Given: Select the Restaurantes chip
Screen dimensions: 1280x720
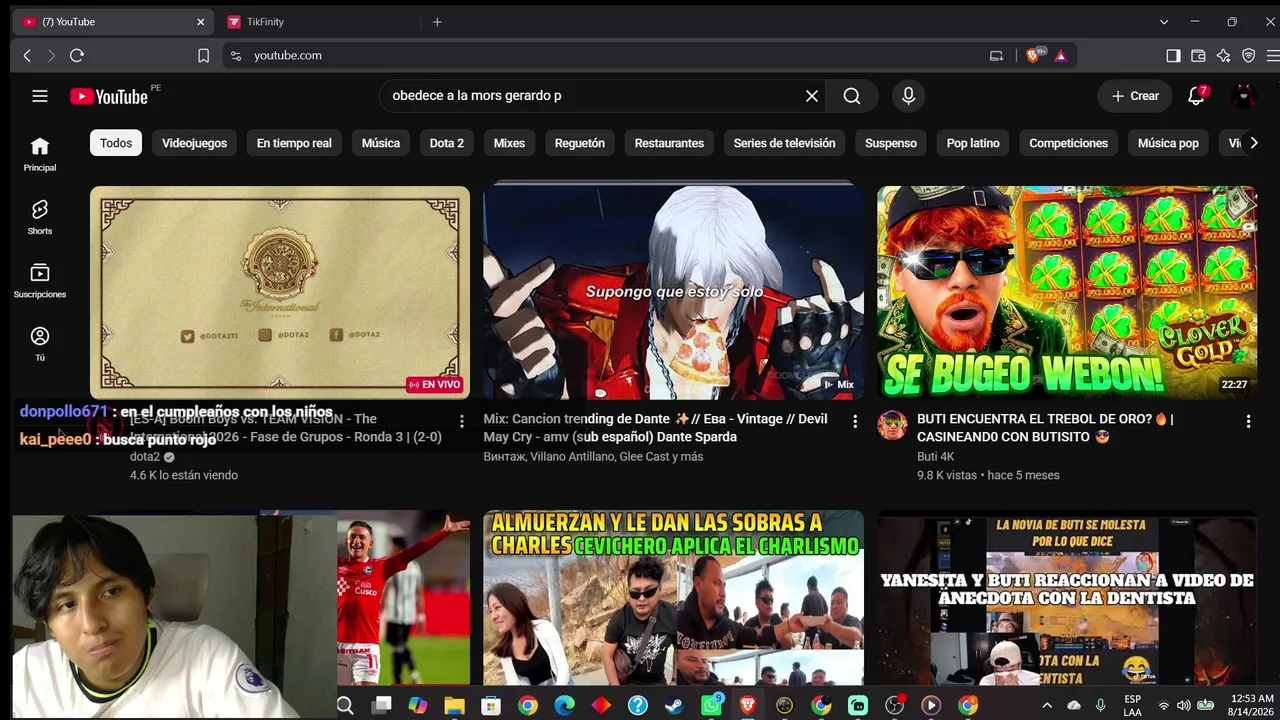Looking at the screenshot, I should [669, 143].
